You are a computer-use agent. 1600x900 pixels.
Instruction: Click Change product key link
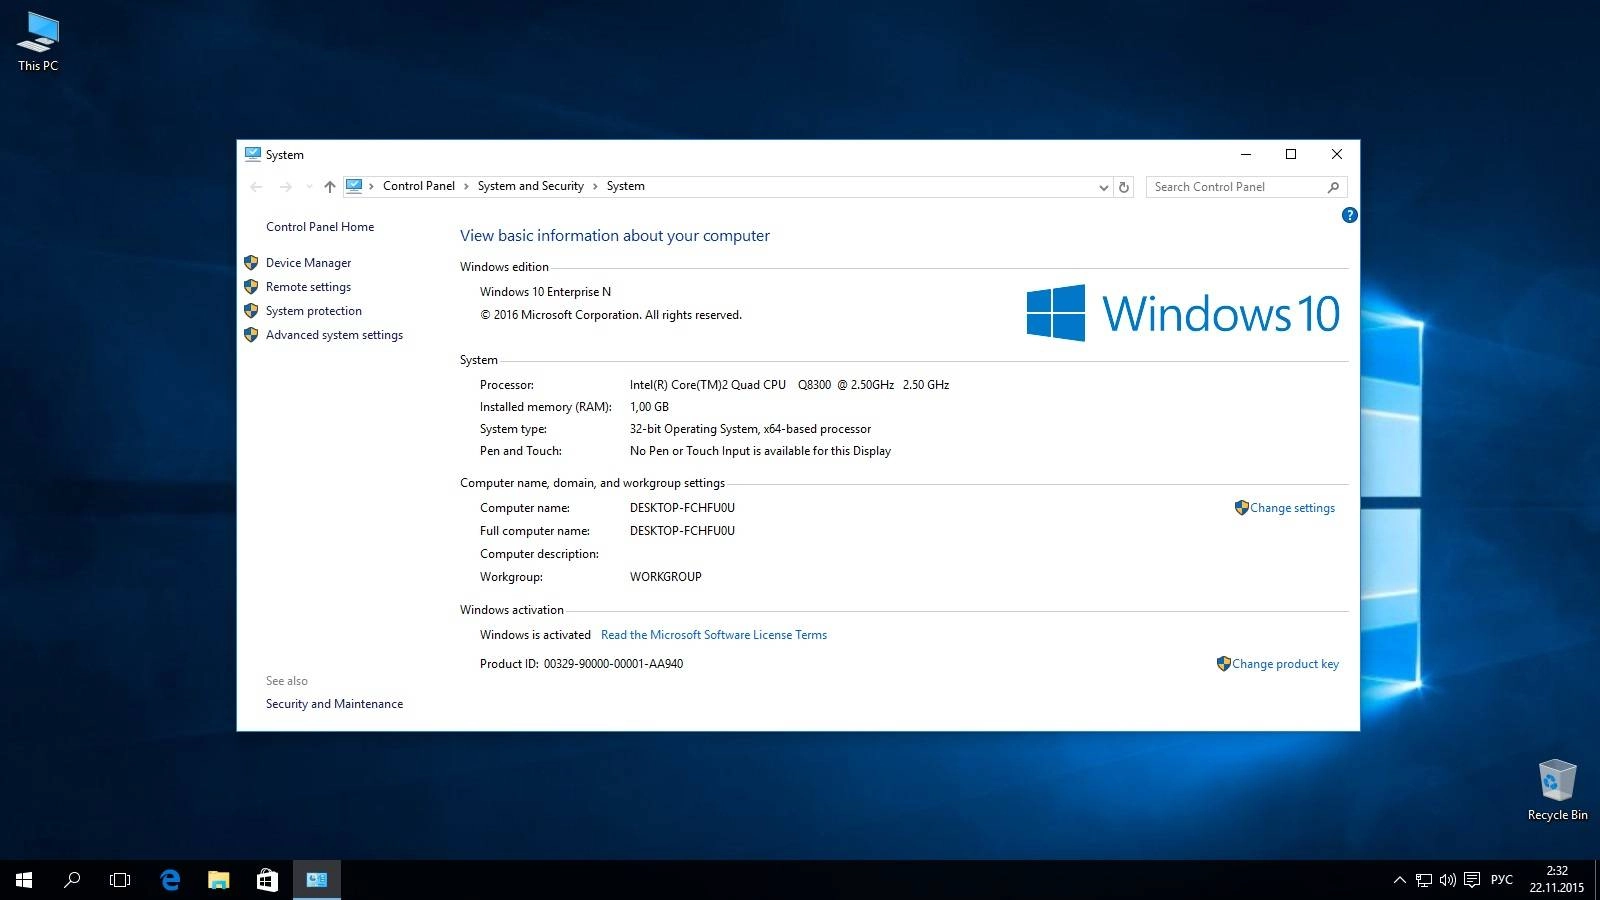coord(1285,664)
